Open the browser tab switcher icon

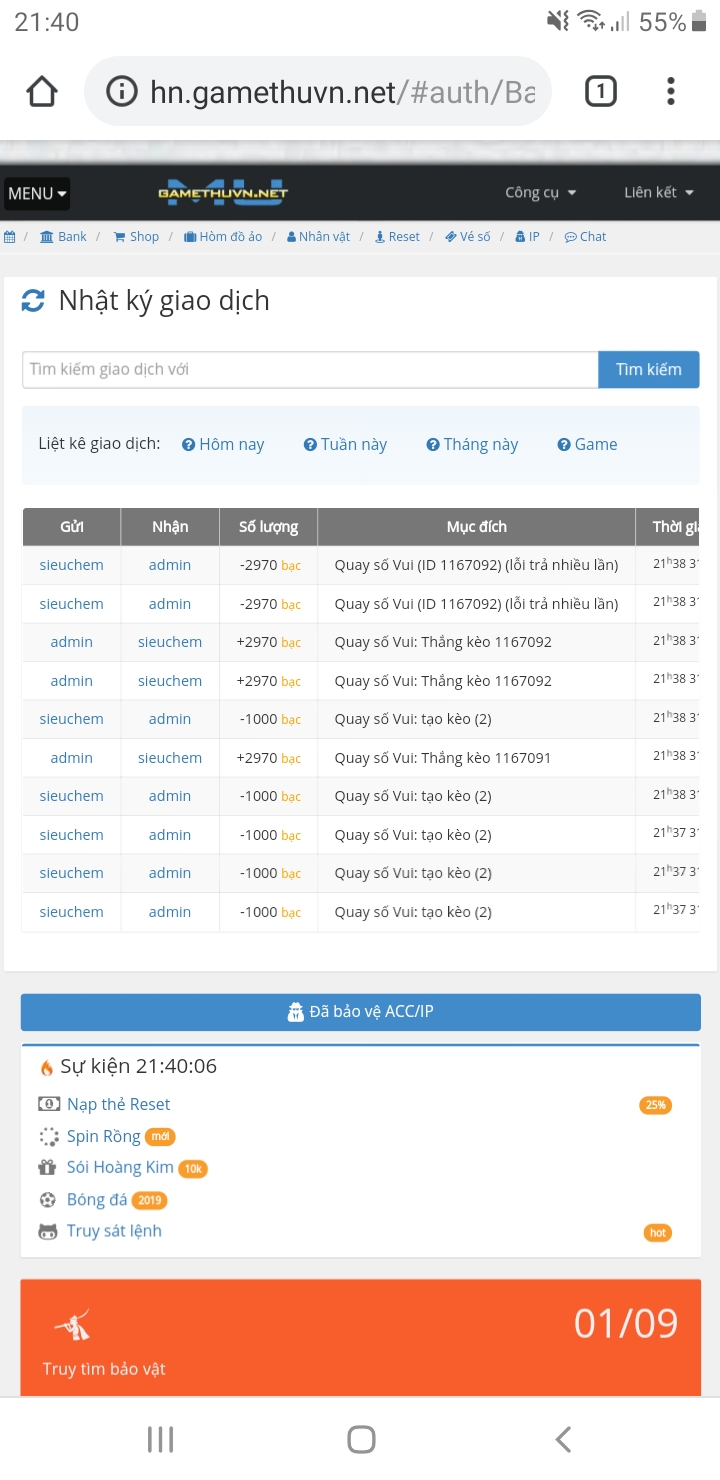click(x=600, y=92)
